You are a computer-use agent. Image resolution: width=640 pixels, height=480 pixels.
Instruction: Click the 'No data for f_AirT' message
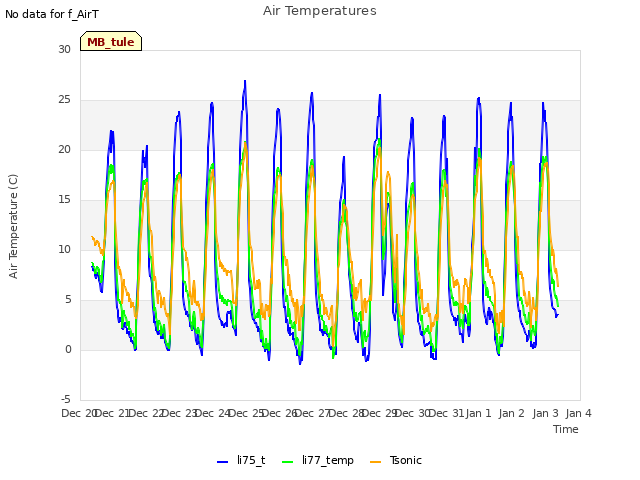(x=52, y=14)
